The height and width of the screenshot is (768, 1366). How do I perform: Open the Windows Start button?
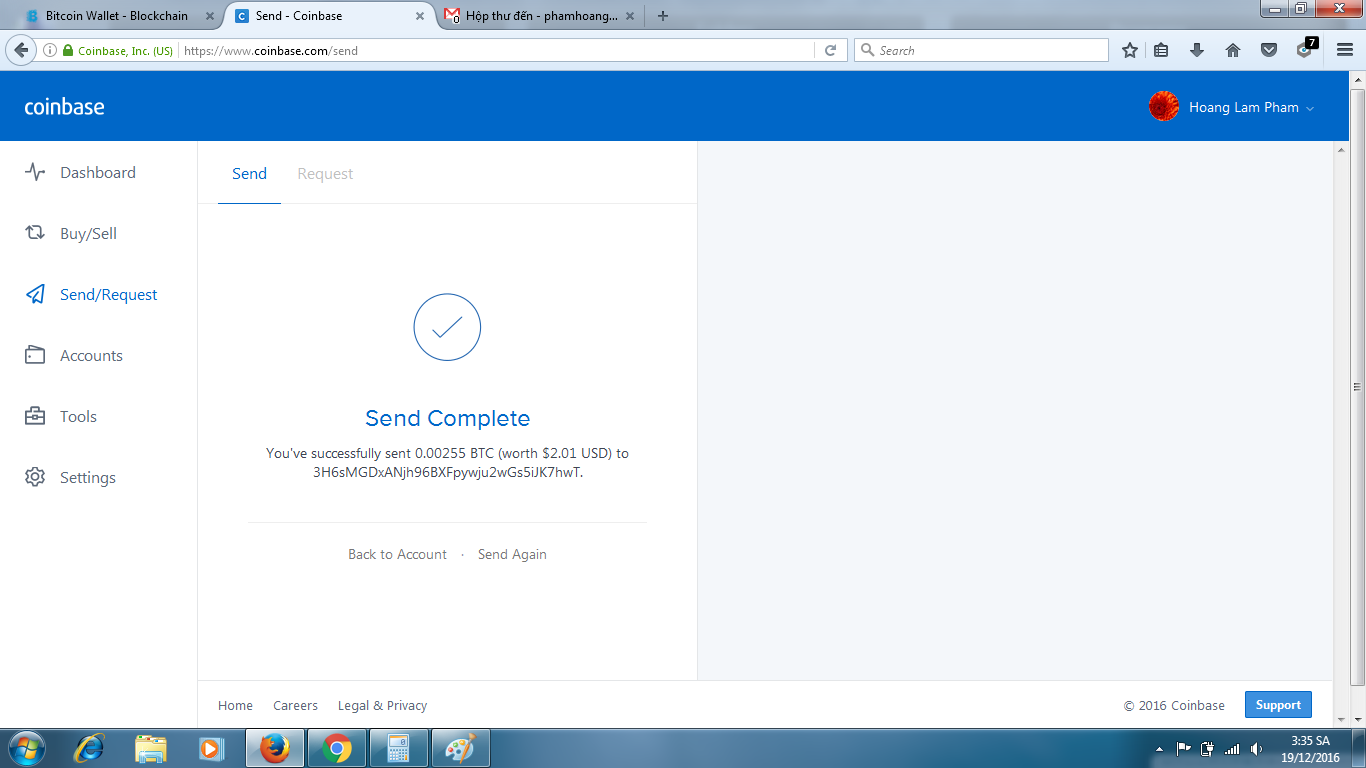27,748
